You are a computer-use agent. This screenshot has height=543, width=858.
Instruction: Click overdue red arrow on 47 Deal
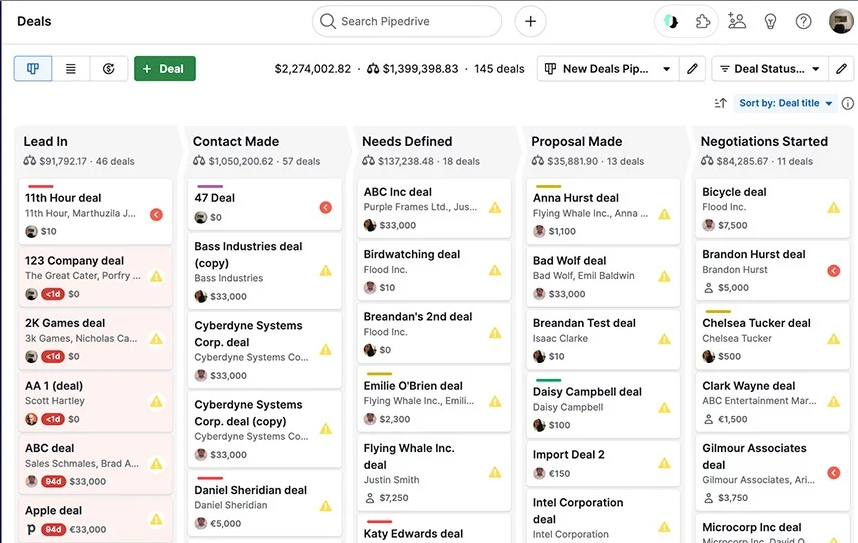click(326, 207)
